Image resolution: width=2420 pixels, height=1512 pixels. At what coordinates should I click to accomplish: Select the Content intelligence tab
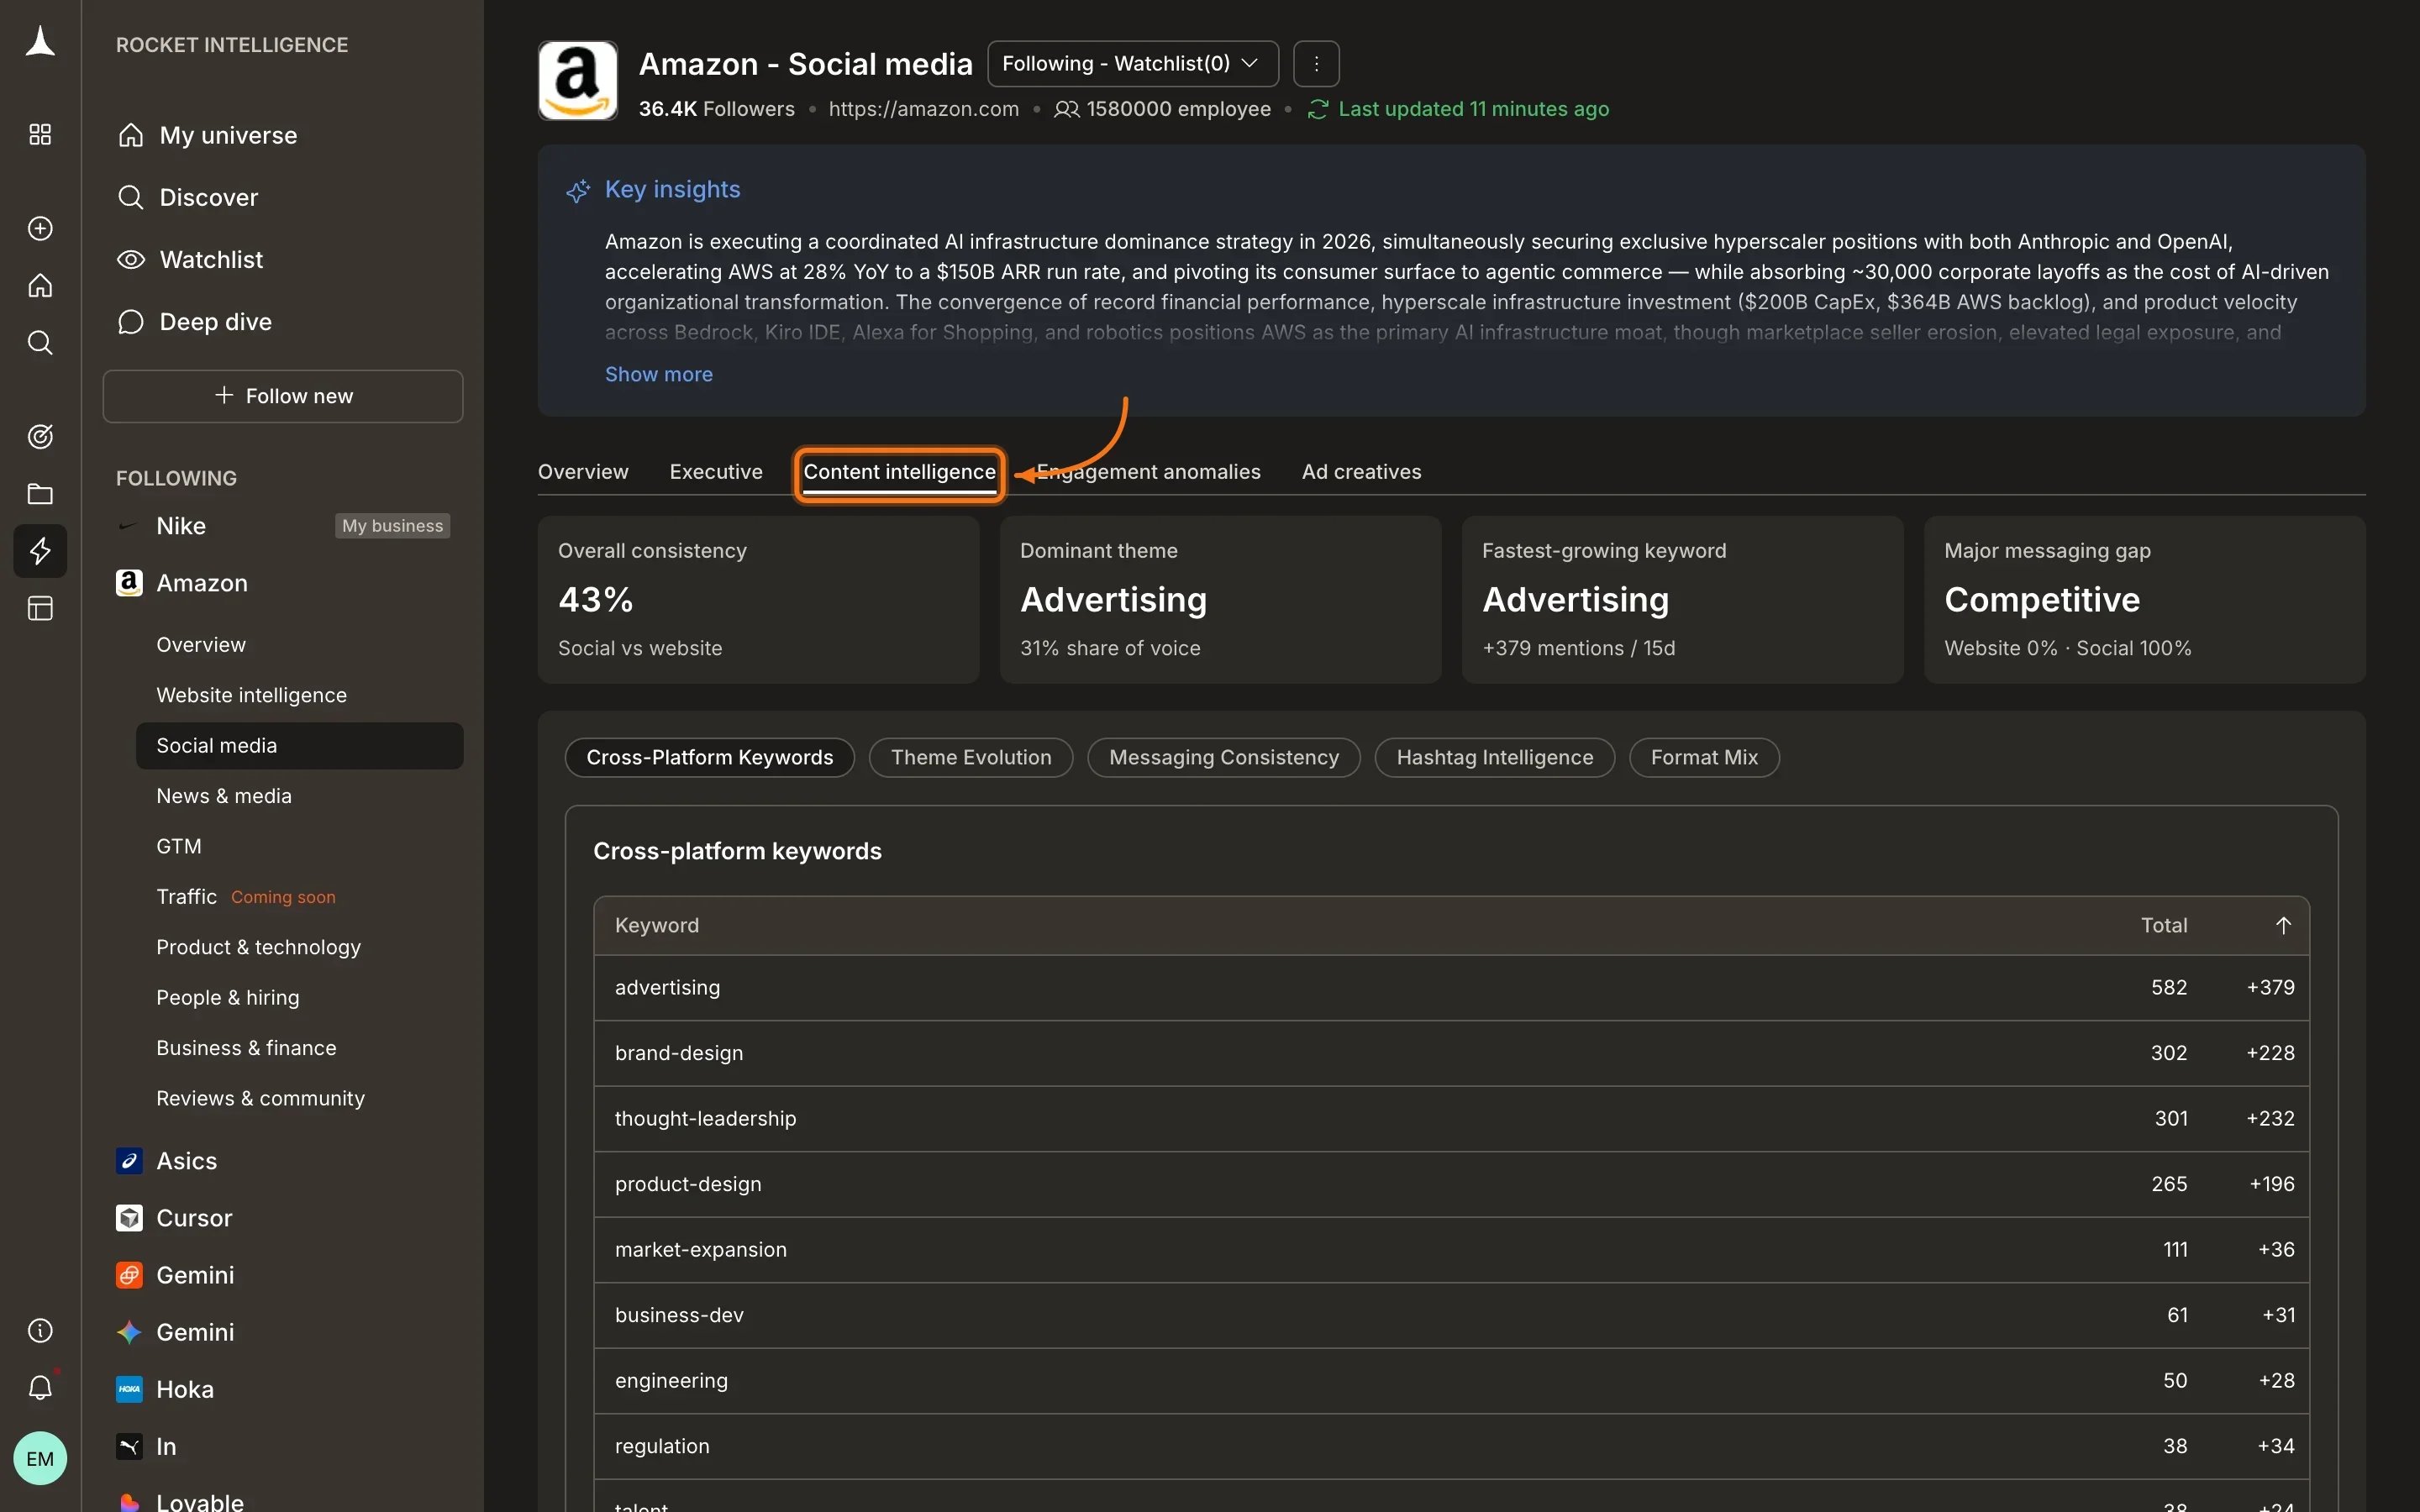point(899,472)
